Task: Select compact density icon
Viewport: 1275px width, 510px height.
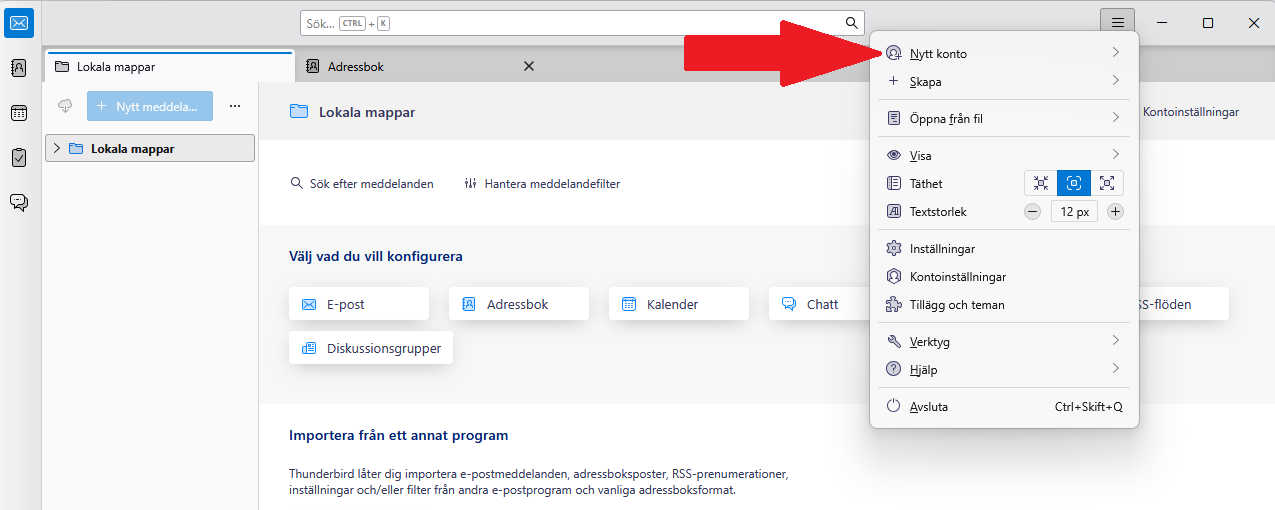Action: (x=1041, y=183)
